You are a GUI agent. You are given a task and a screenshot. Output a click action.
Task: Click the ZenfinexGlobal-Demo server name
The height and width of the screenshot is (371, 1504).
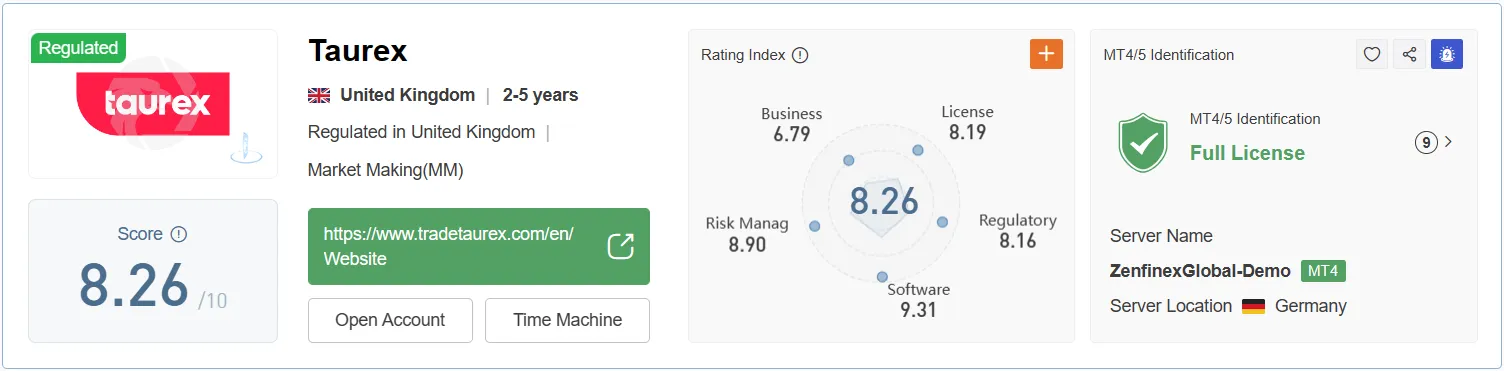tap(1200, 271)
